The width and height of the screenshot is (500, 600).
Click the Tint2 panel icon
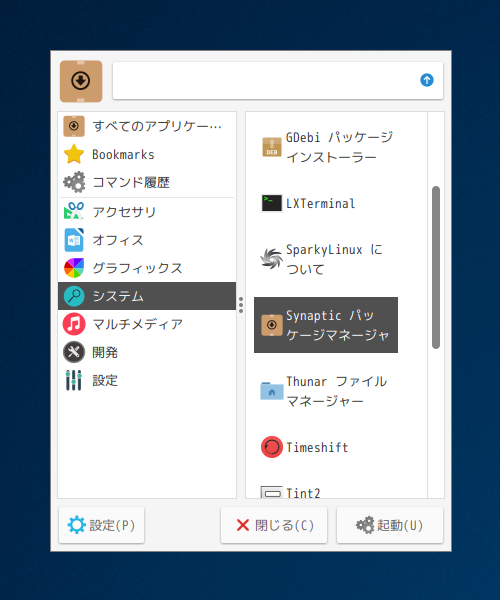272,492
